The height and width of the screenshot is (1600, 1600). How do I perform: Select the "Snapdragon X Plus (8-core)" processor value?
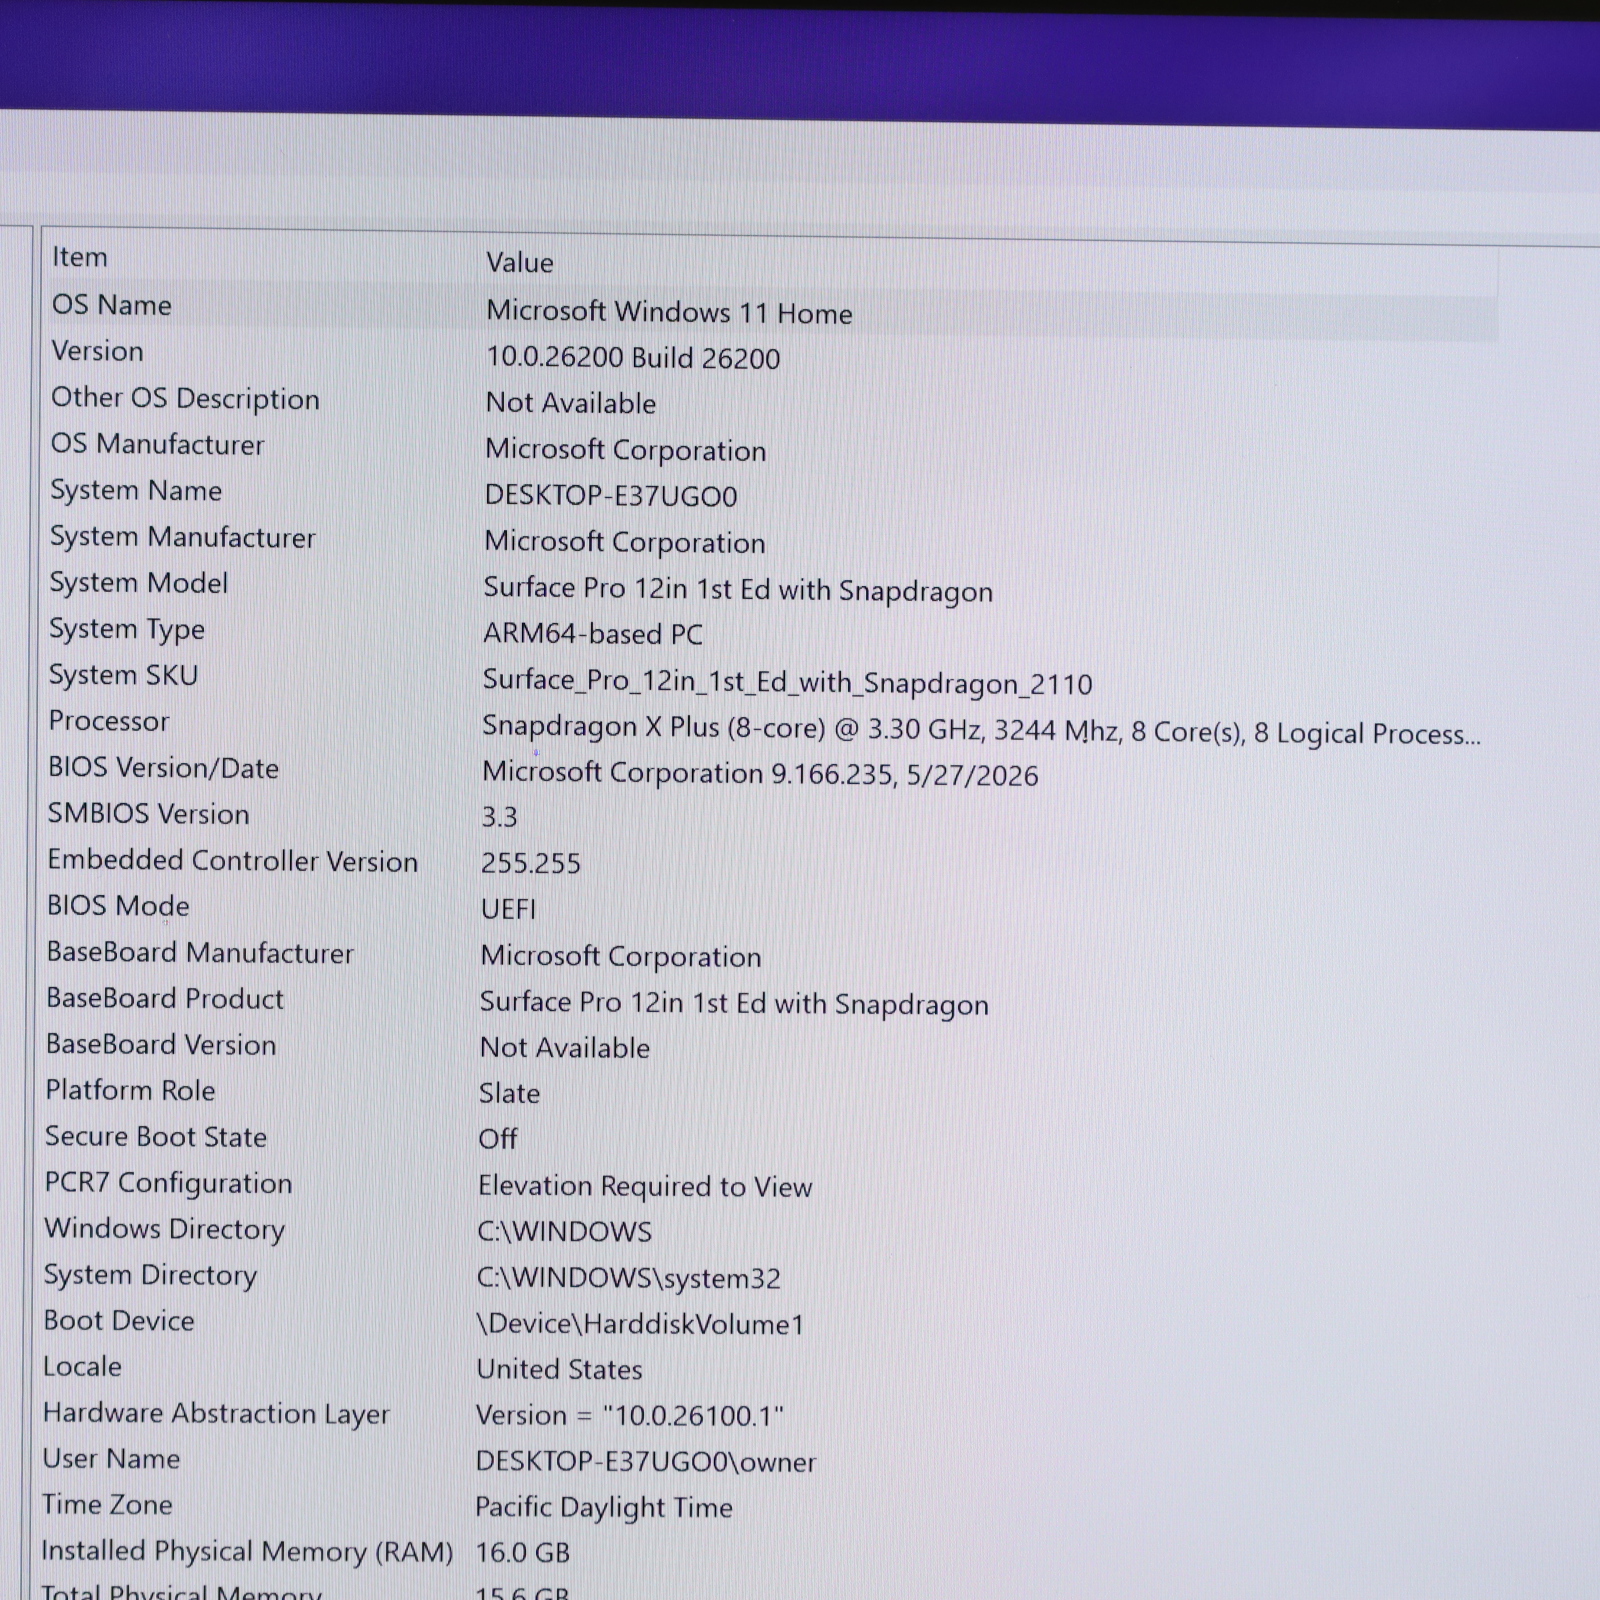pyautogui.click(x=981, y=730)
